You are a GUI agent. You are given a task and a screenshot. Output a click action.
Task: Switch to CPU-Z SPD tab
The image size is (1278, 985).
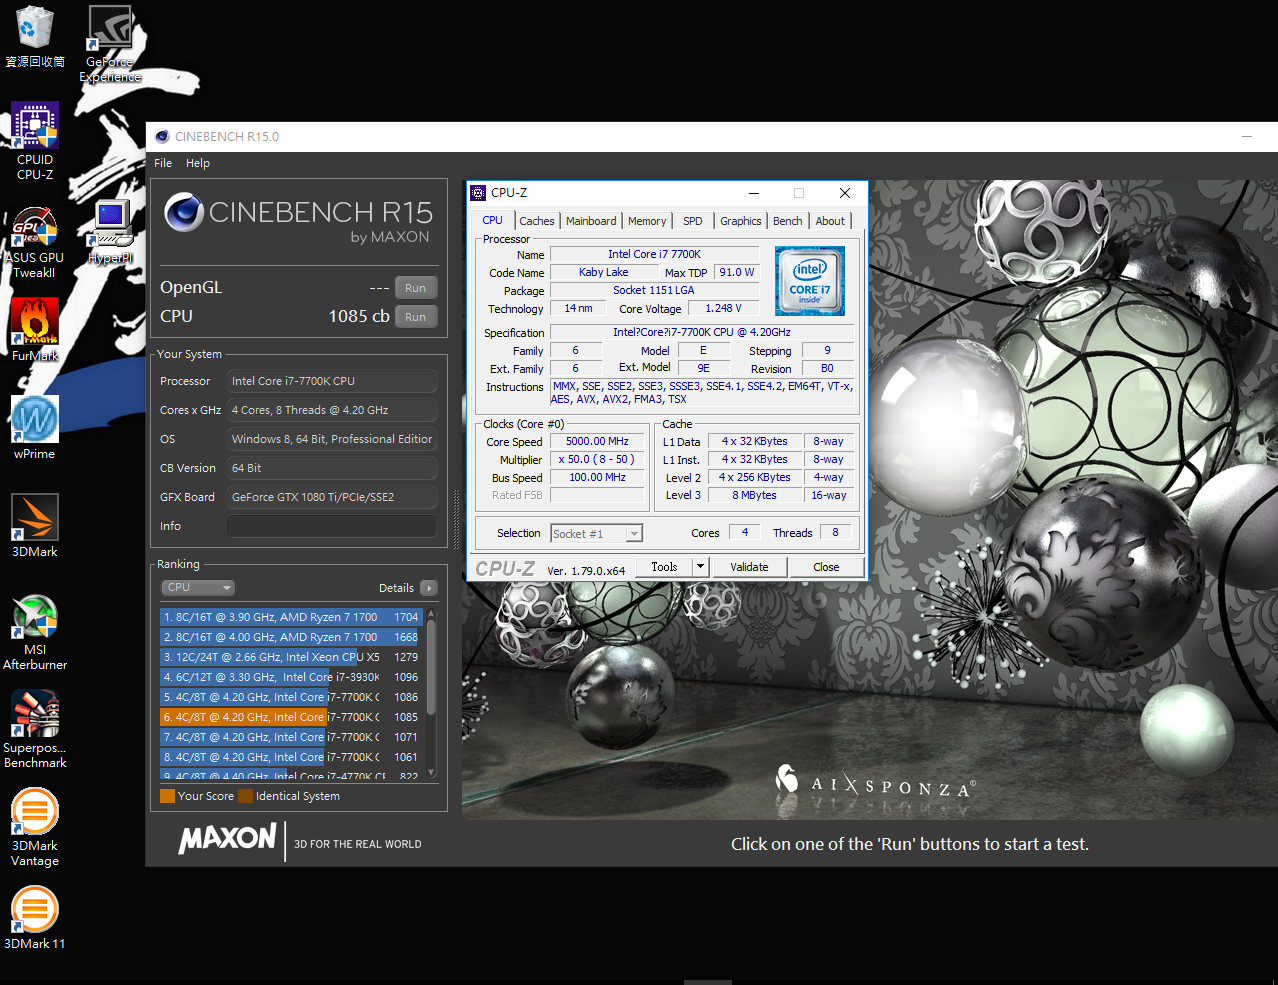click(693, 221)
